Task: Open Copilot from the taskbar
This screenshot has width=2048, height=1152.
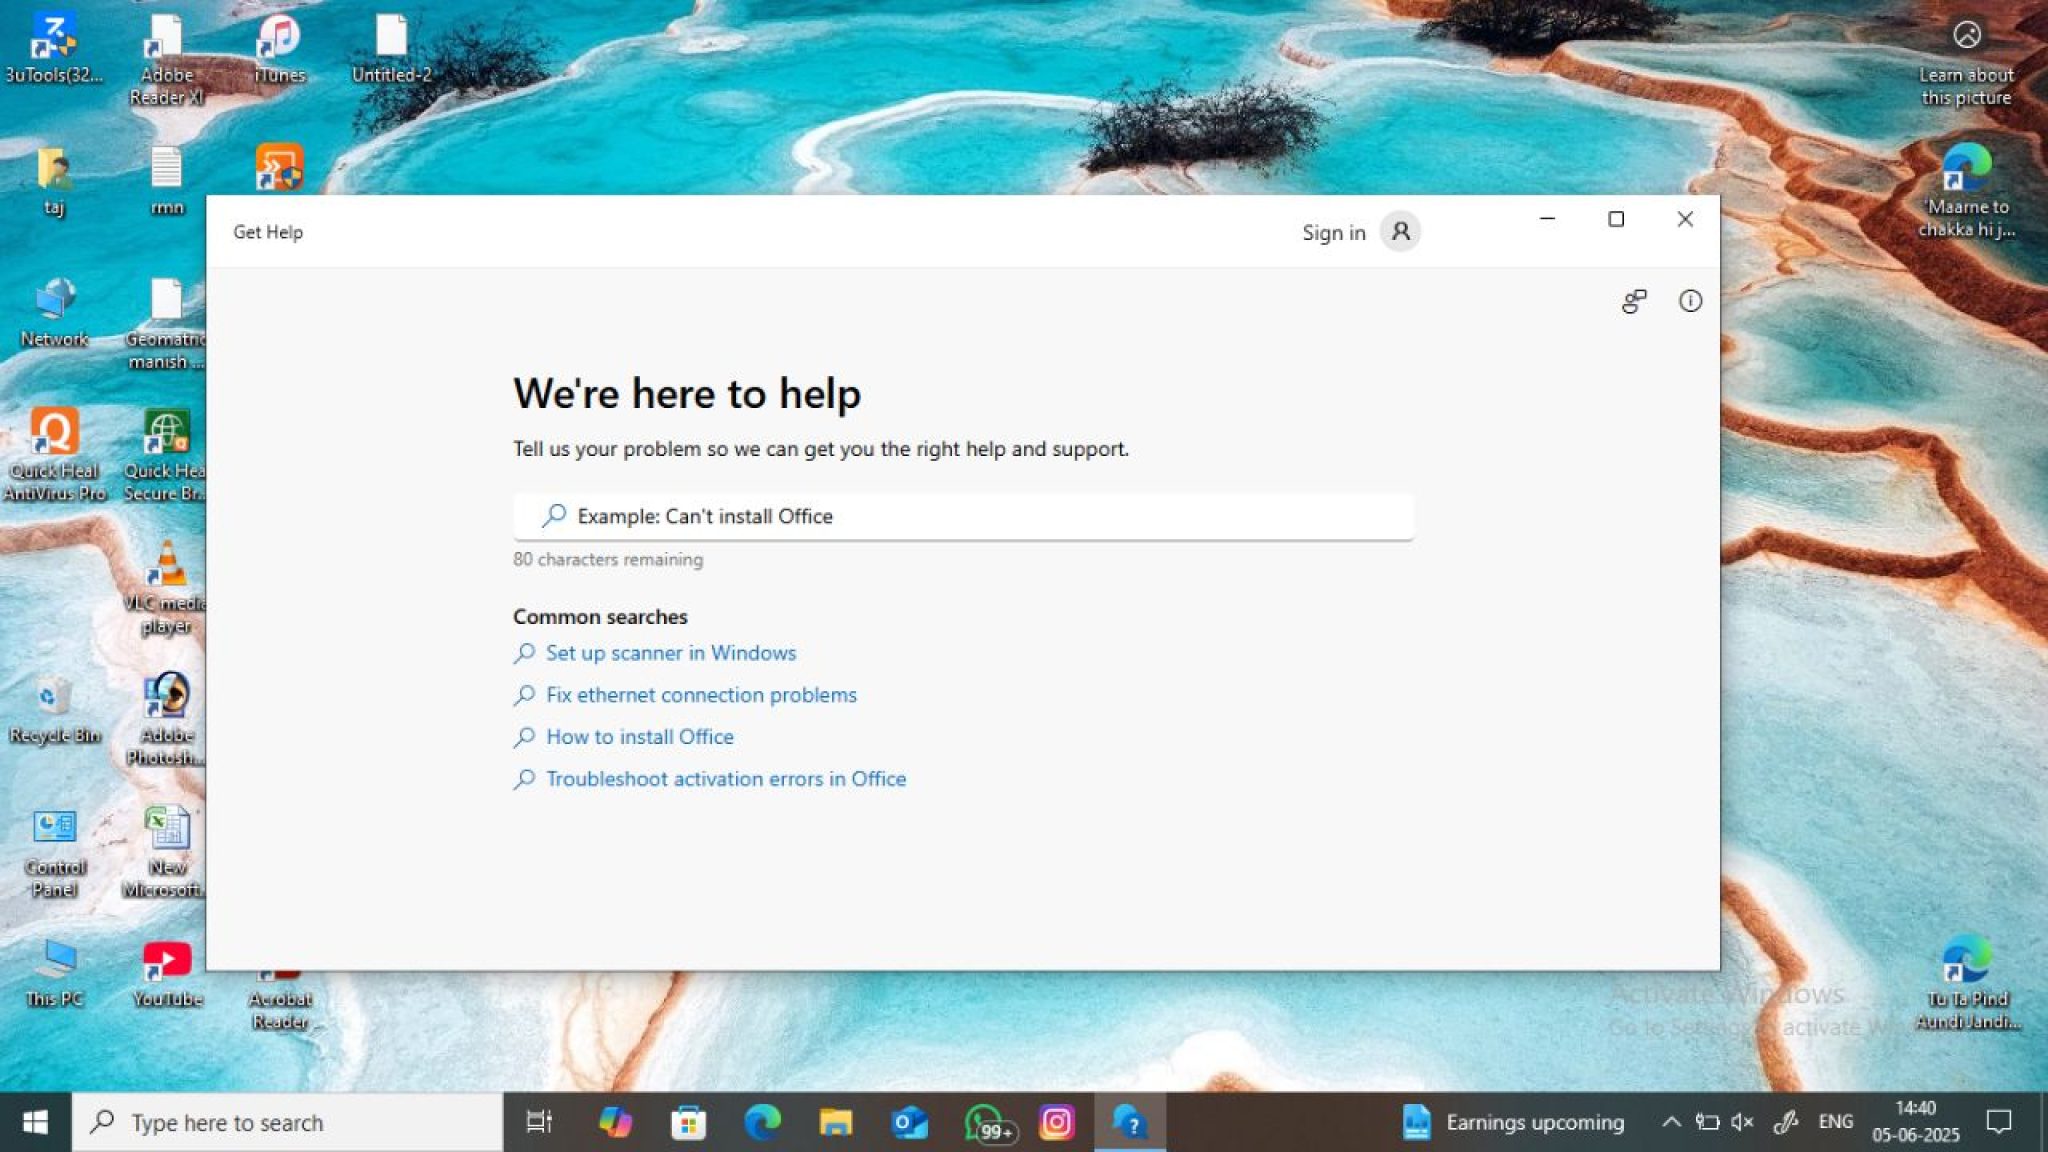Action: tap(616, 1122)
